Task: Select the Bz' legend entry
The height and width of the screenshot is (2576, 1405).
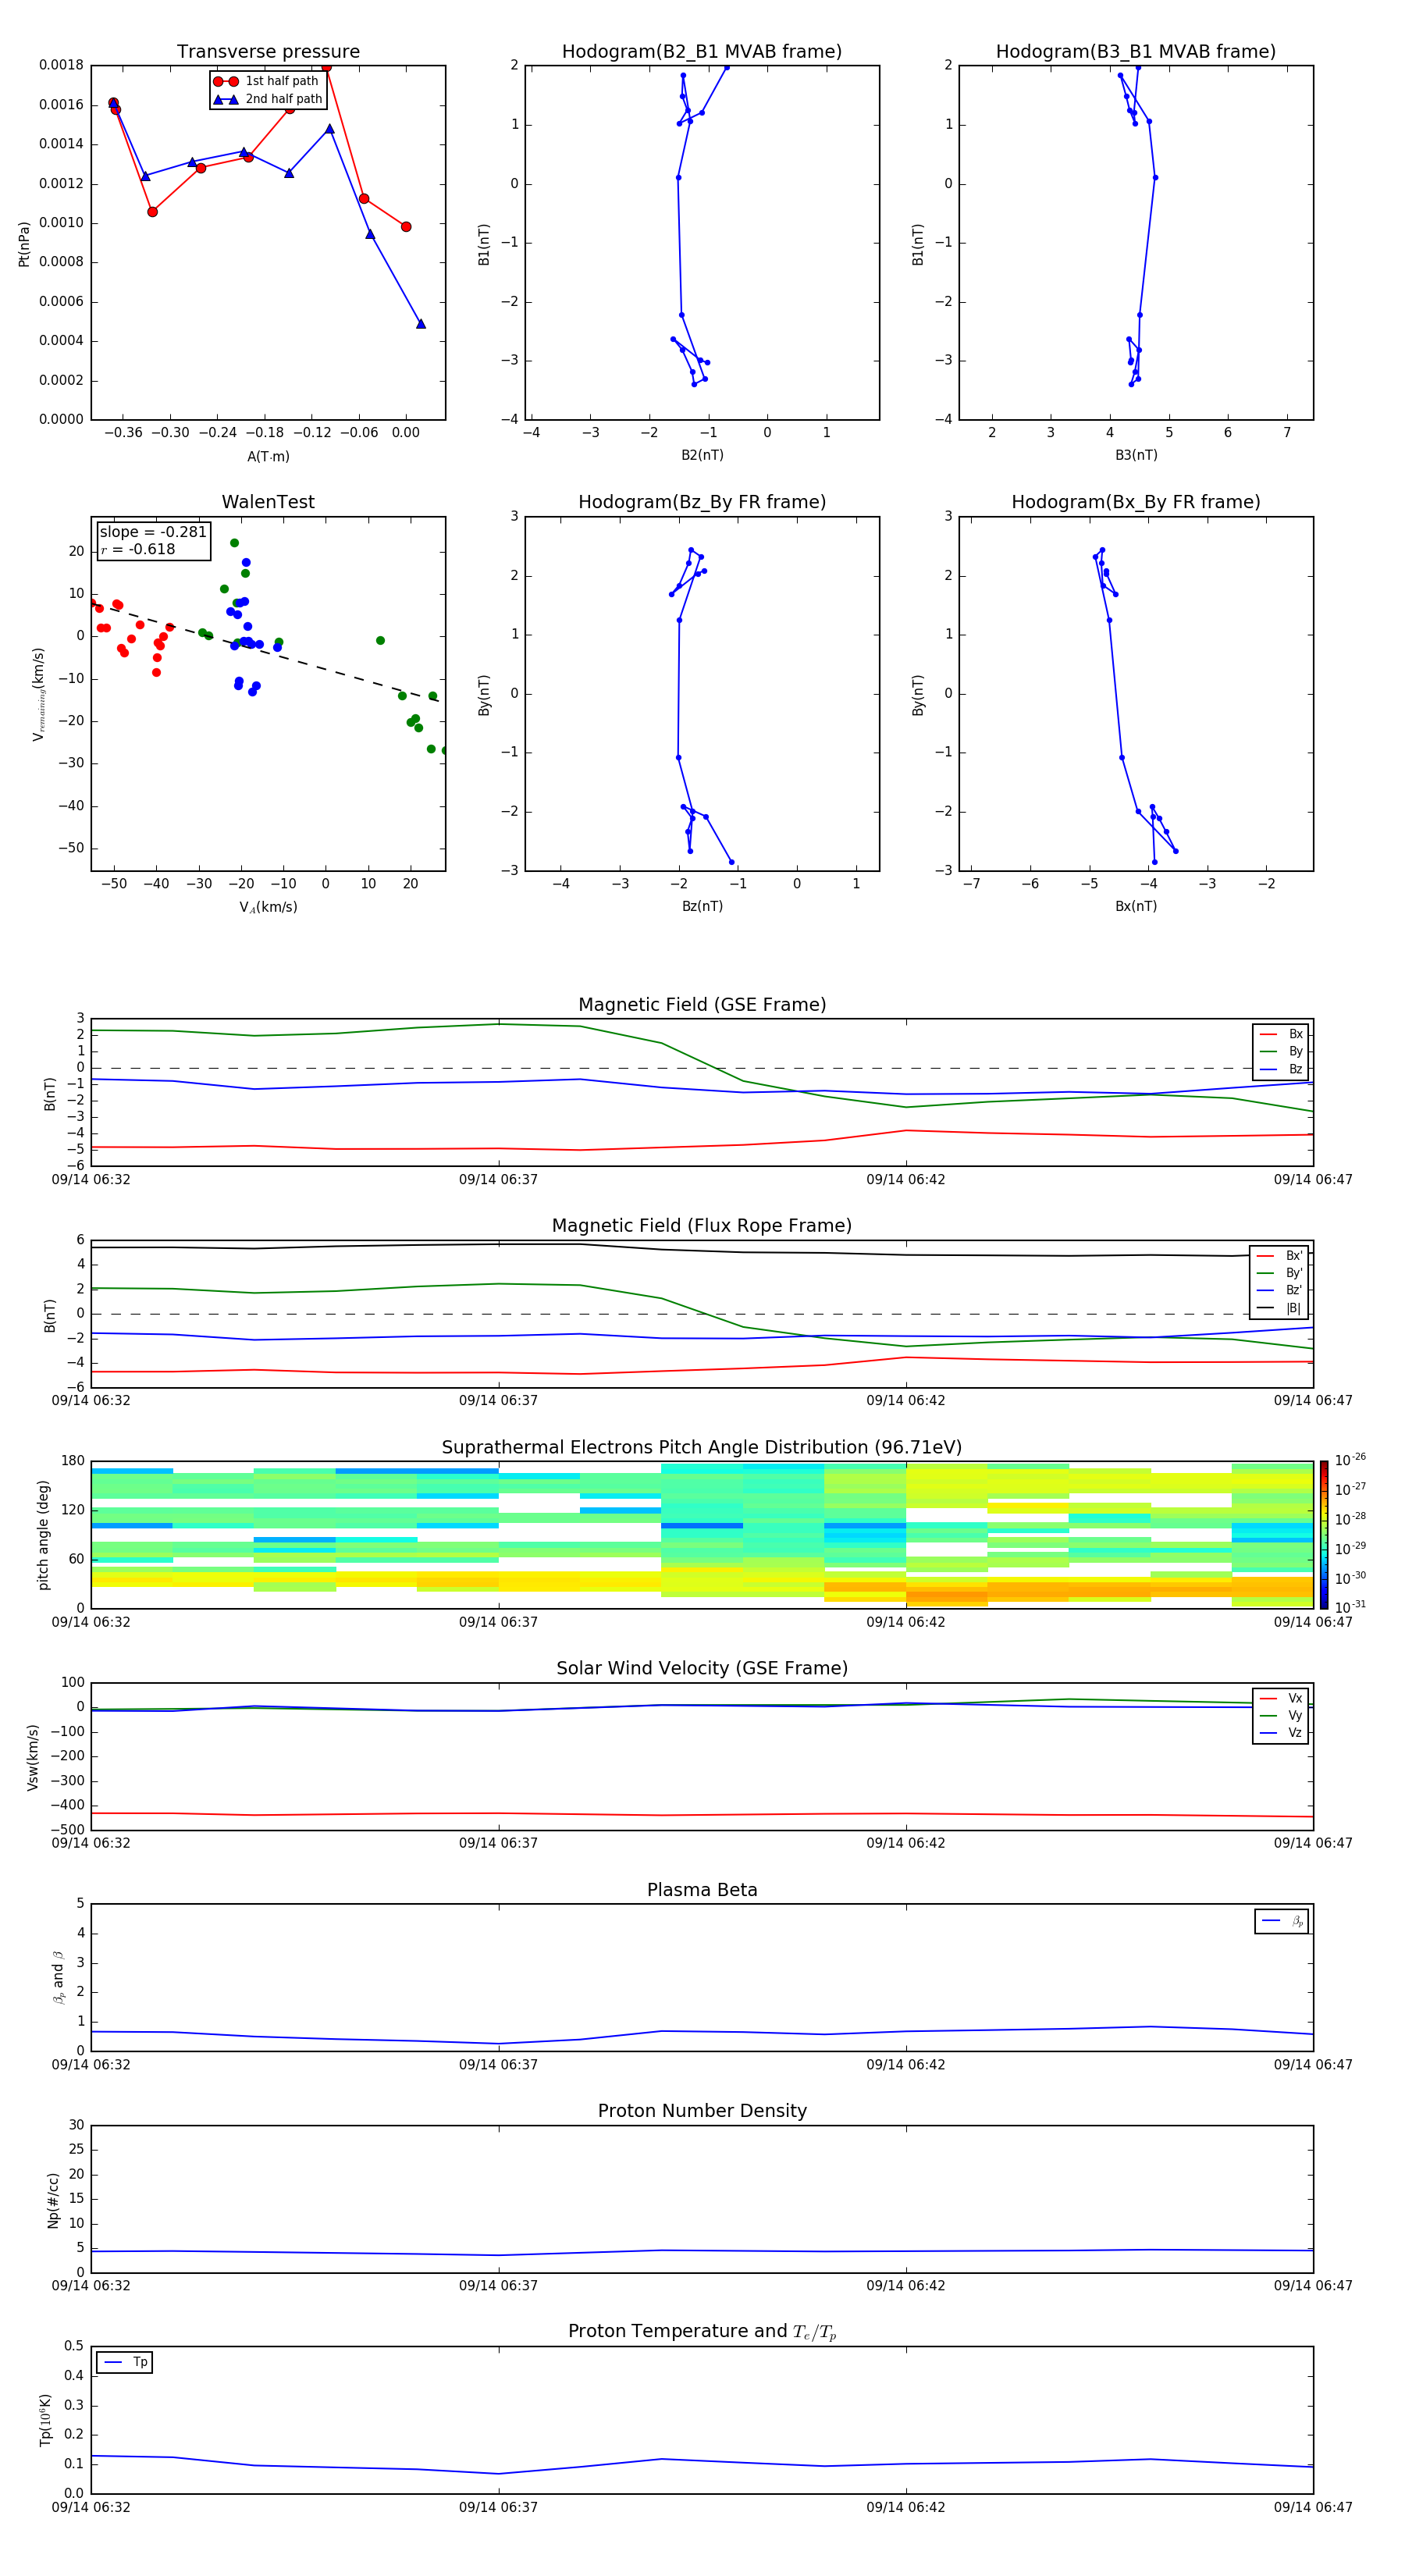Action: click(1280, 1290)
